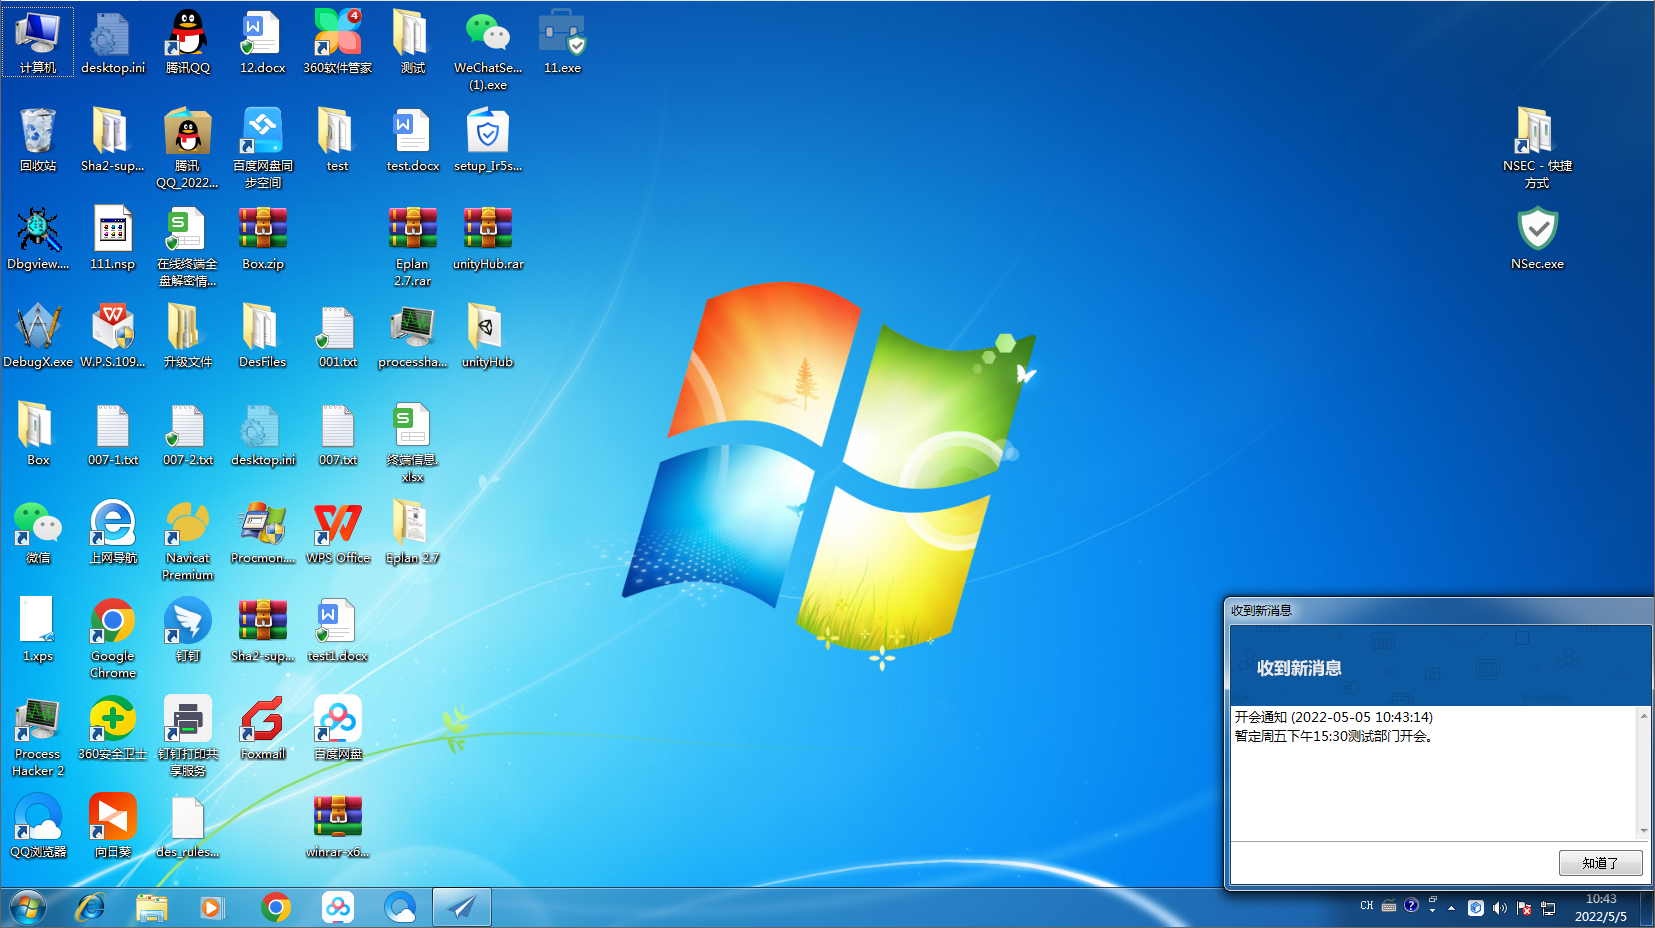The image size is (1655, 928).
Task: Select the 111.nsp file icon
Action: [x=112, y=238]
